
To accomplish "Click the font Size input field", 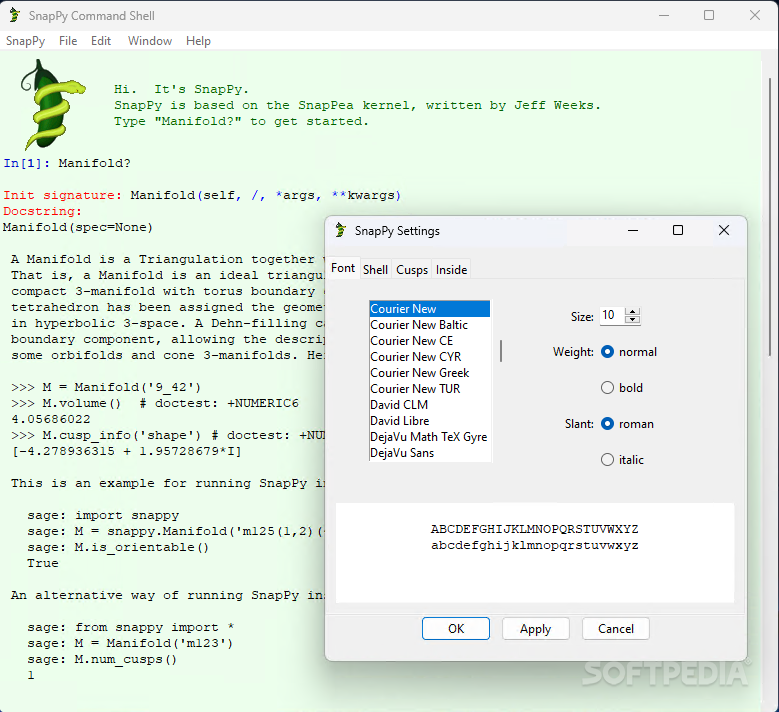I will coord(612,316).
